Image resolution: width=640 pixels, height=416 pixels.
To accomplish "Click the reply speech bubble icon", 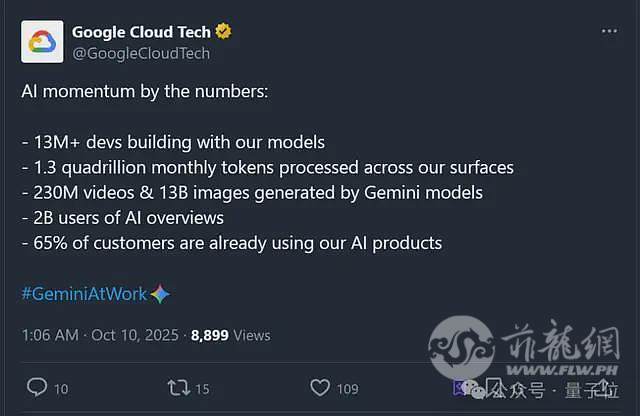I will tap(37, 387).
